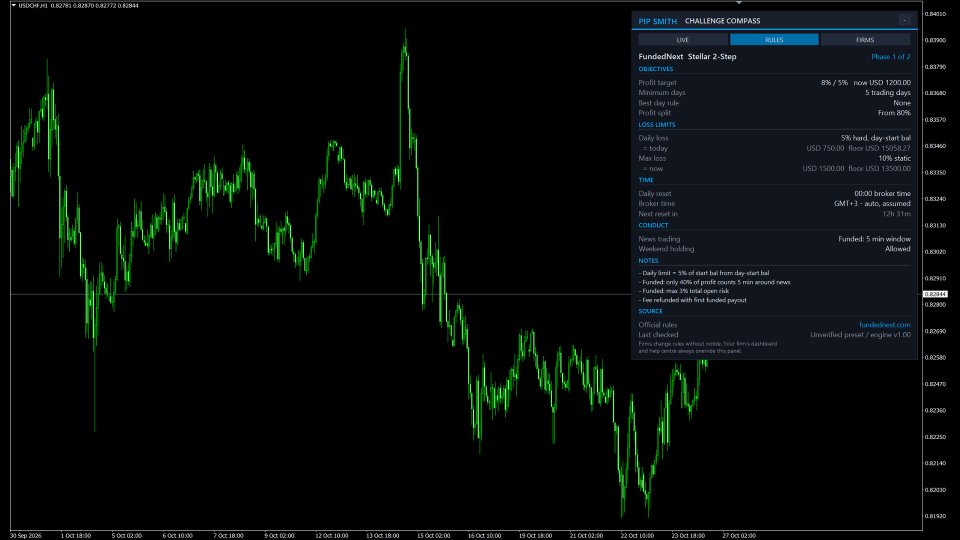Screen dimensions: 960x540
Task: Click the "5% hard, day-start bal" value
Action: click(876, 138)
